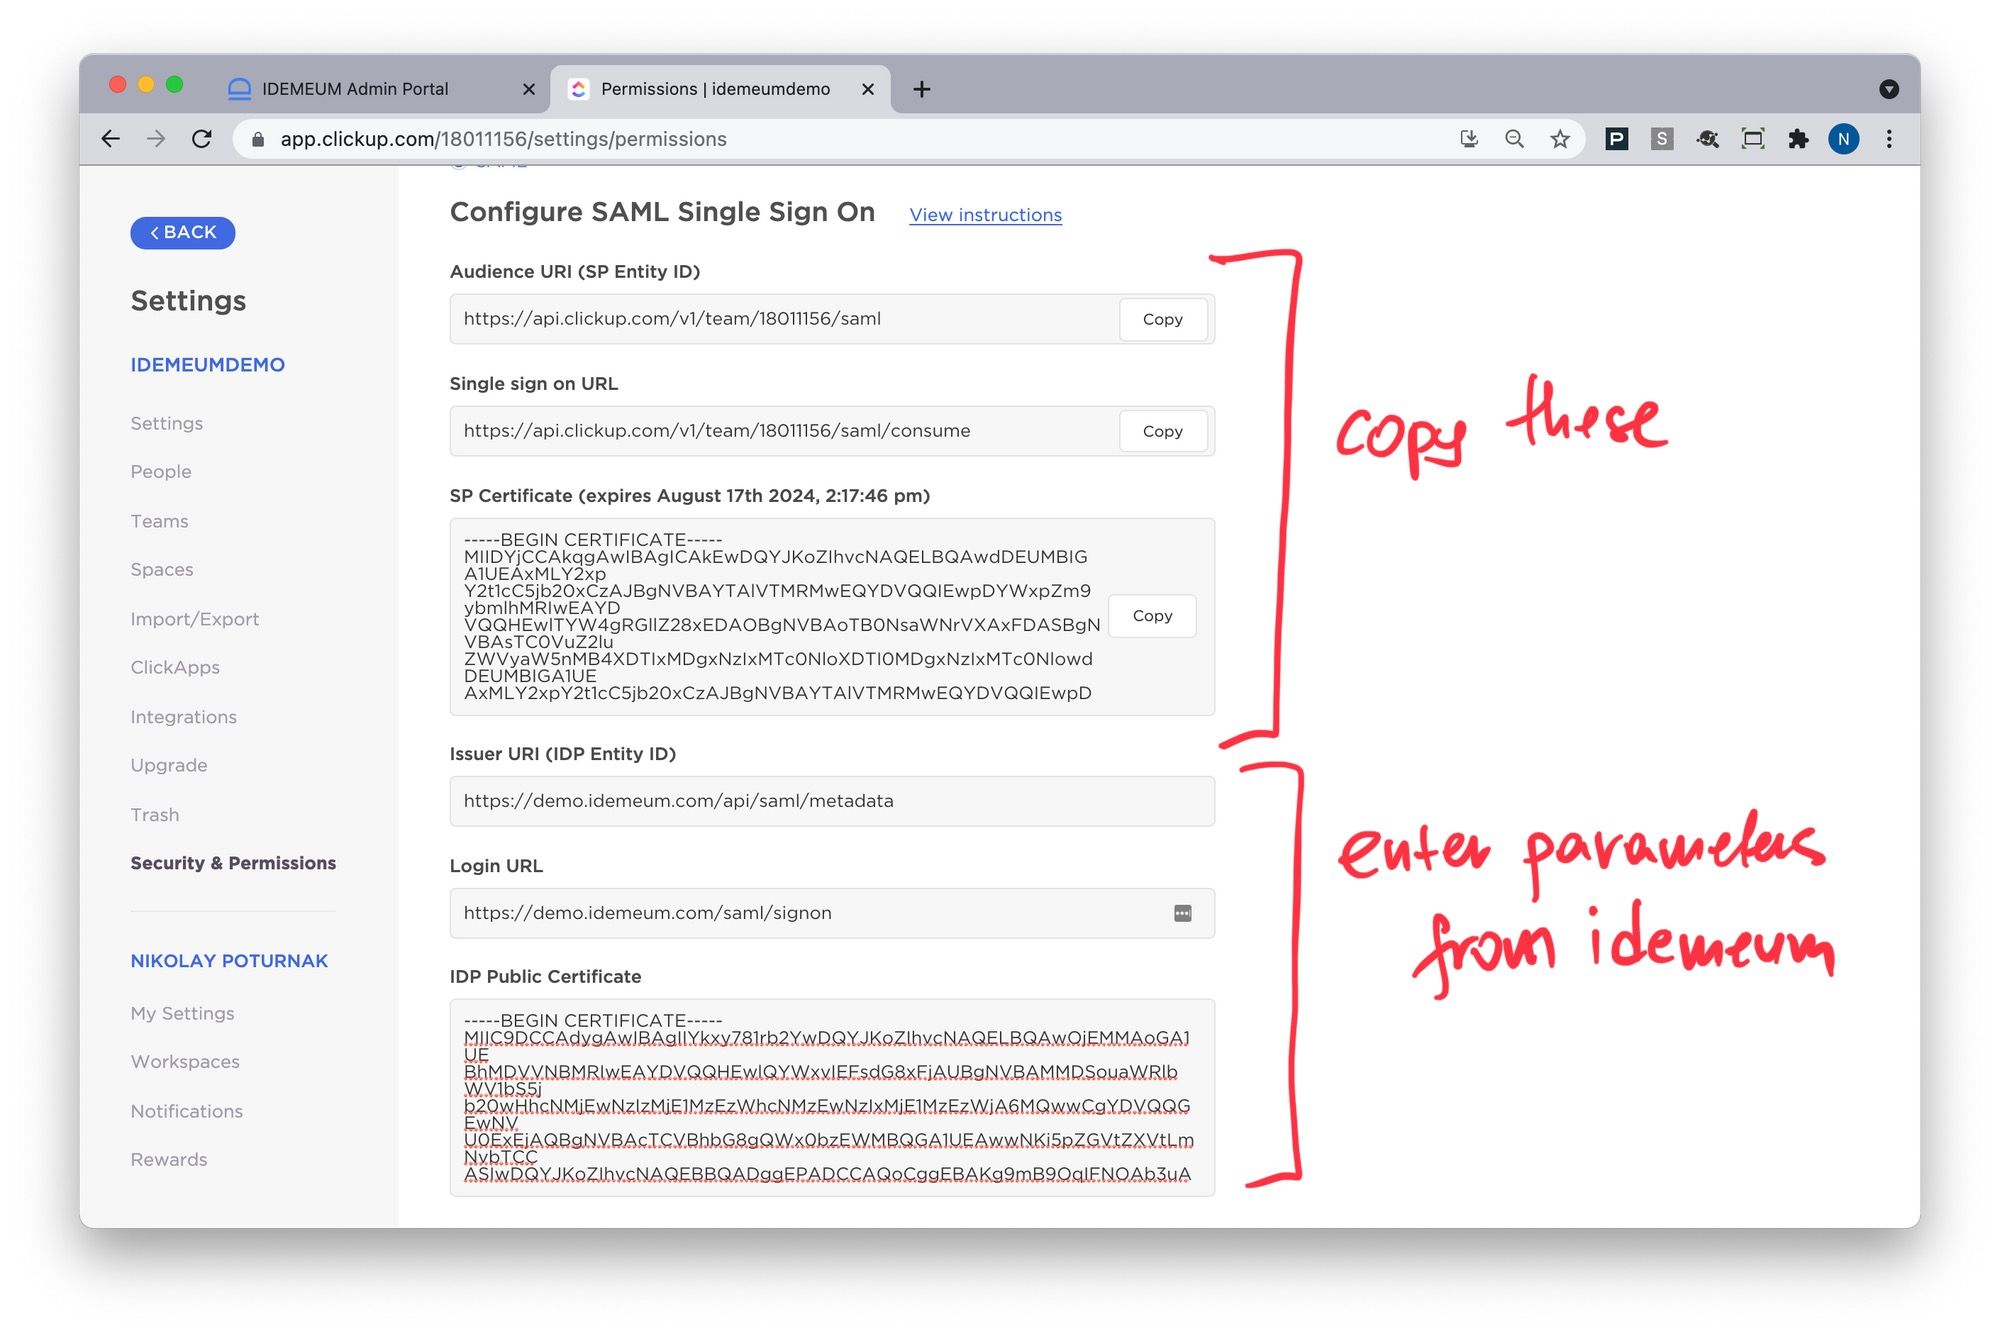Open Teams in the sidebar
This screenshot has height=1333, width=2000.
159,521
